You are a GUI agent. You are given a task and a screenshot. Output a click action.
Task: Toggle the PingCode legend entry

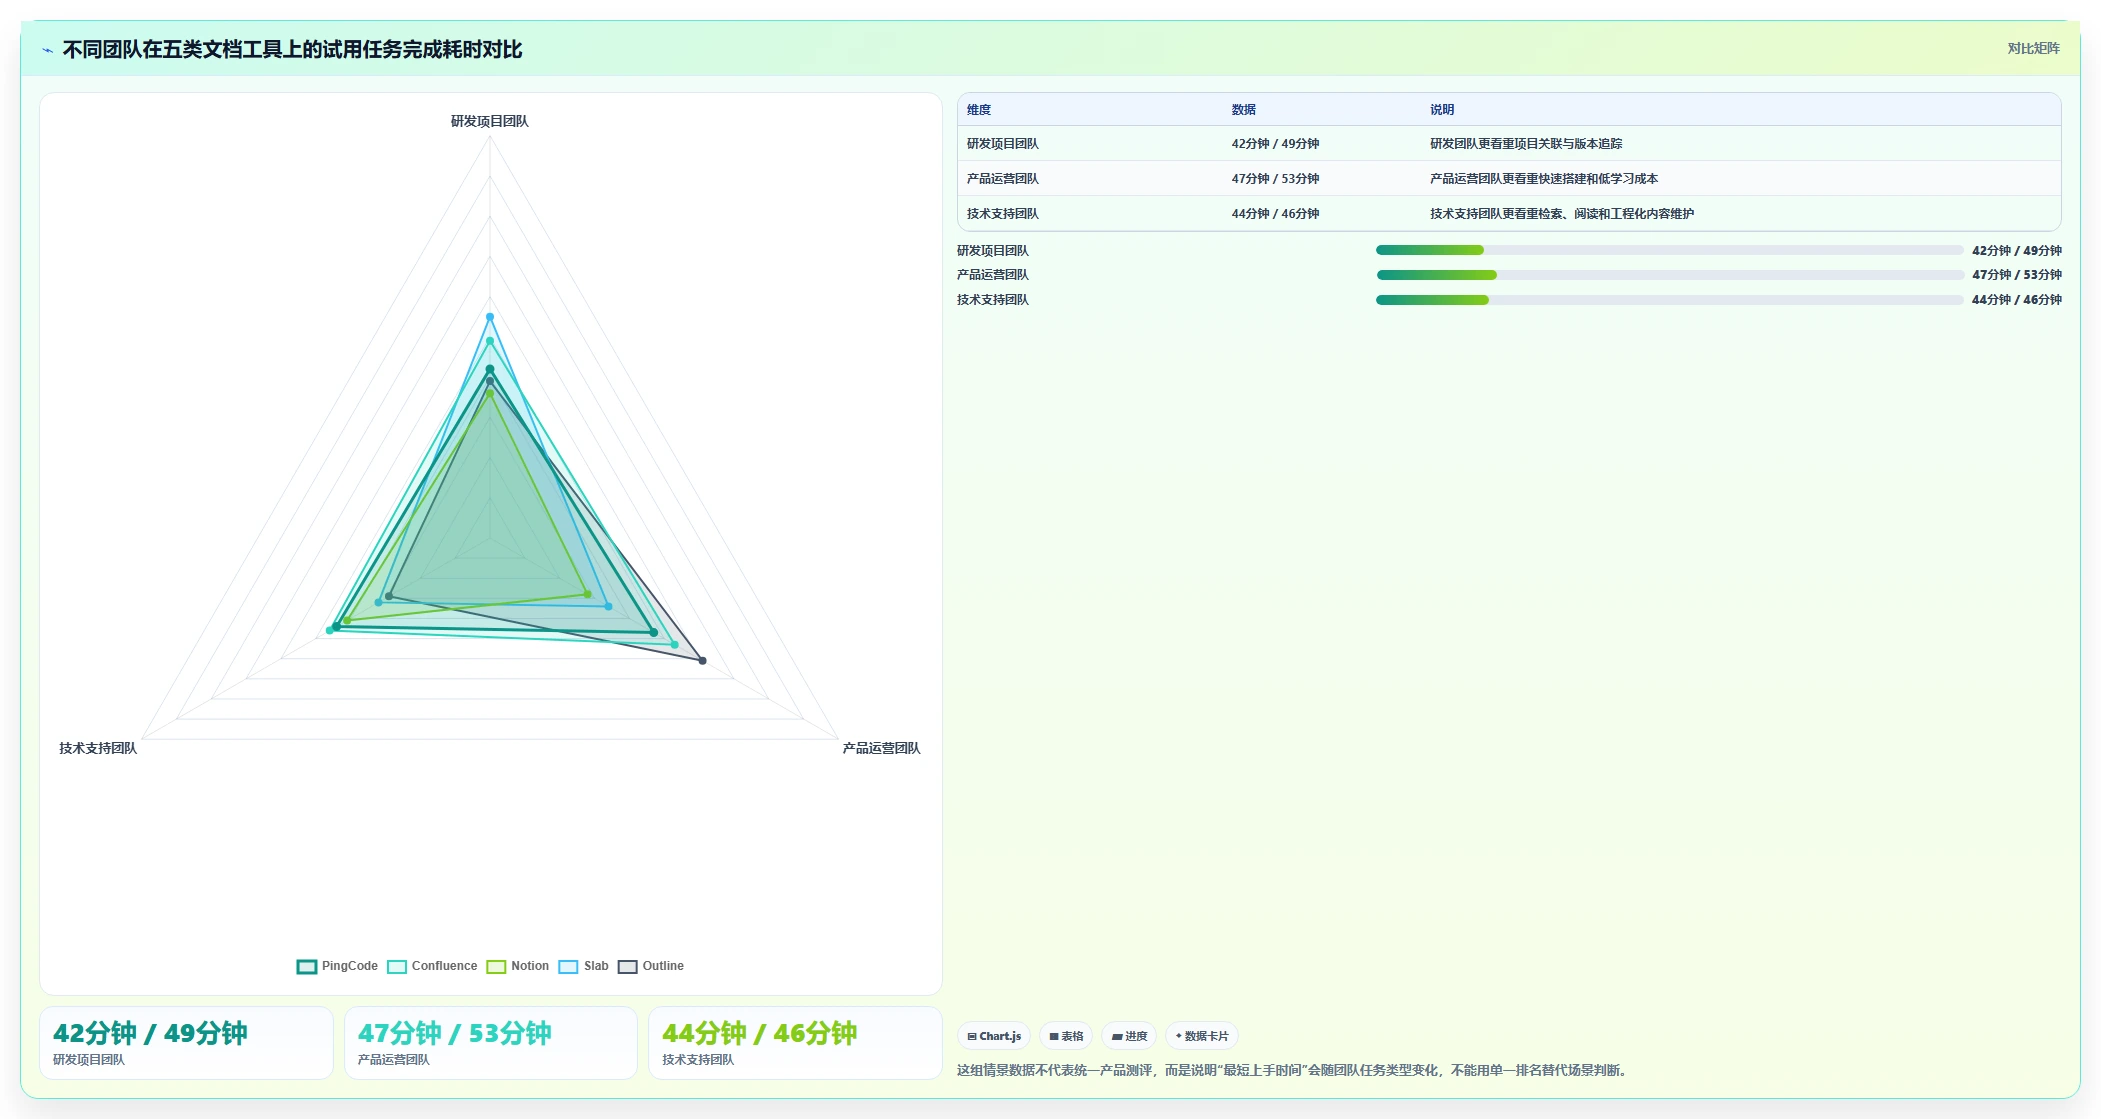337,966
